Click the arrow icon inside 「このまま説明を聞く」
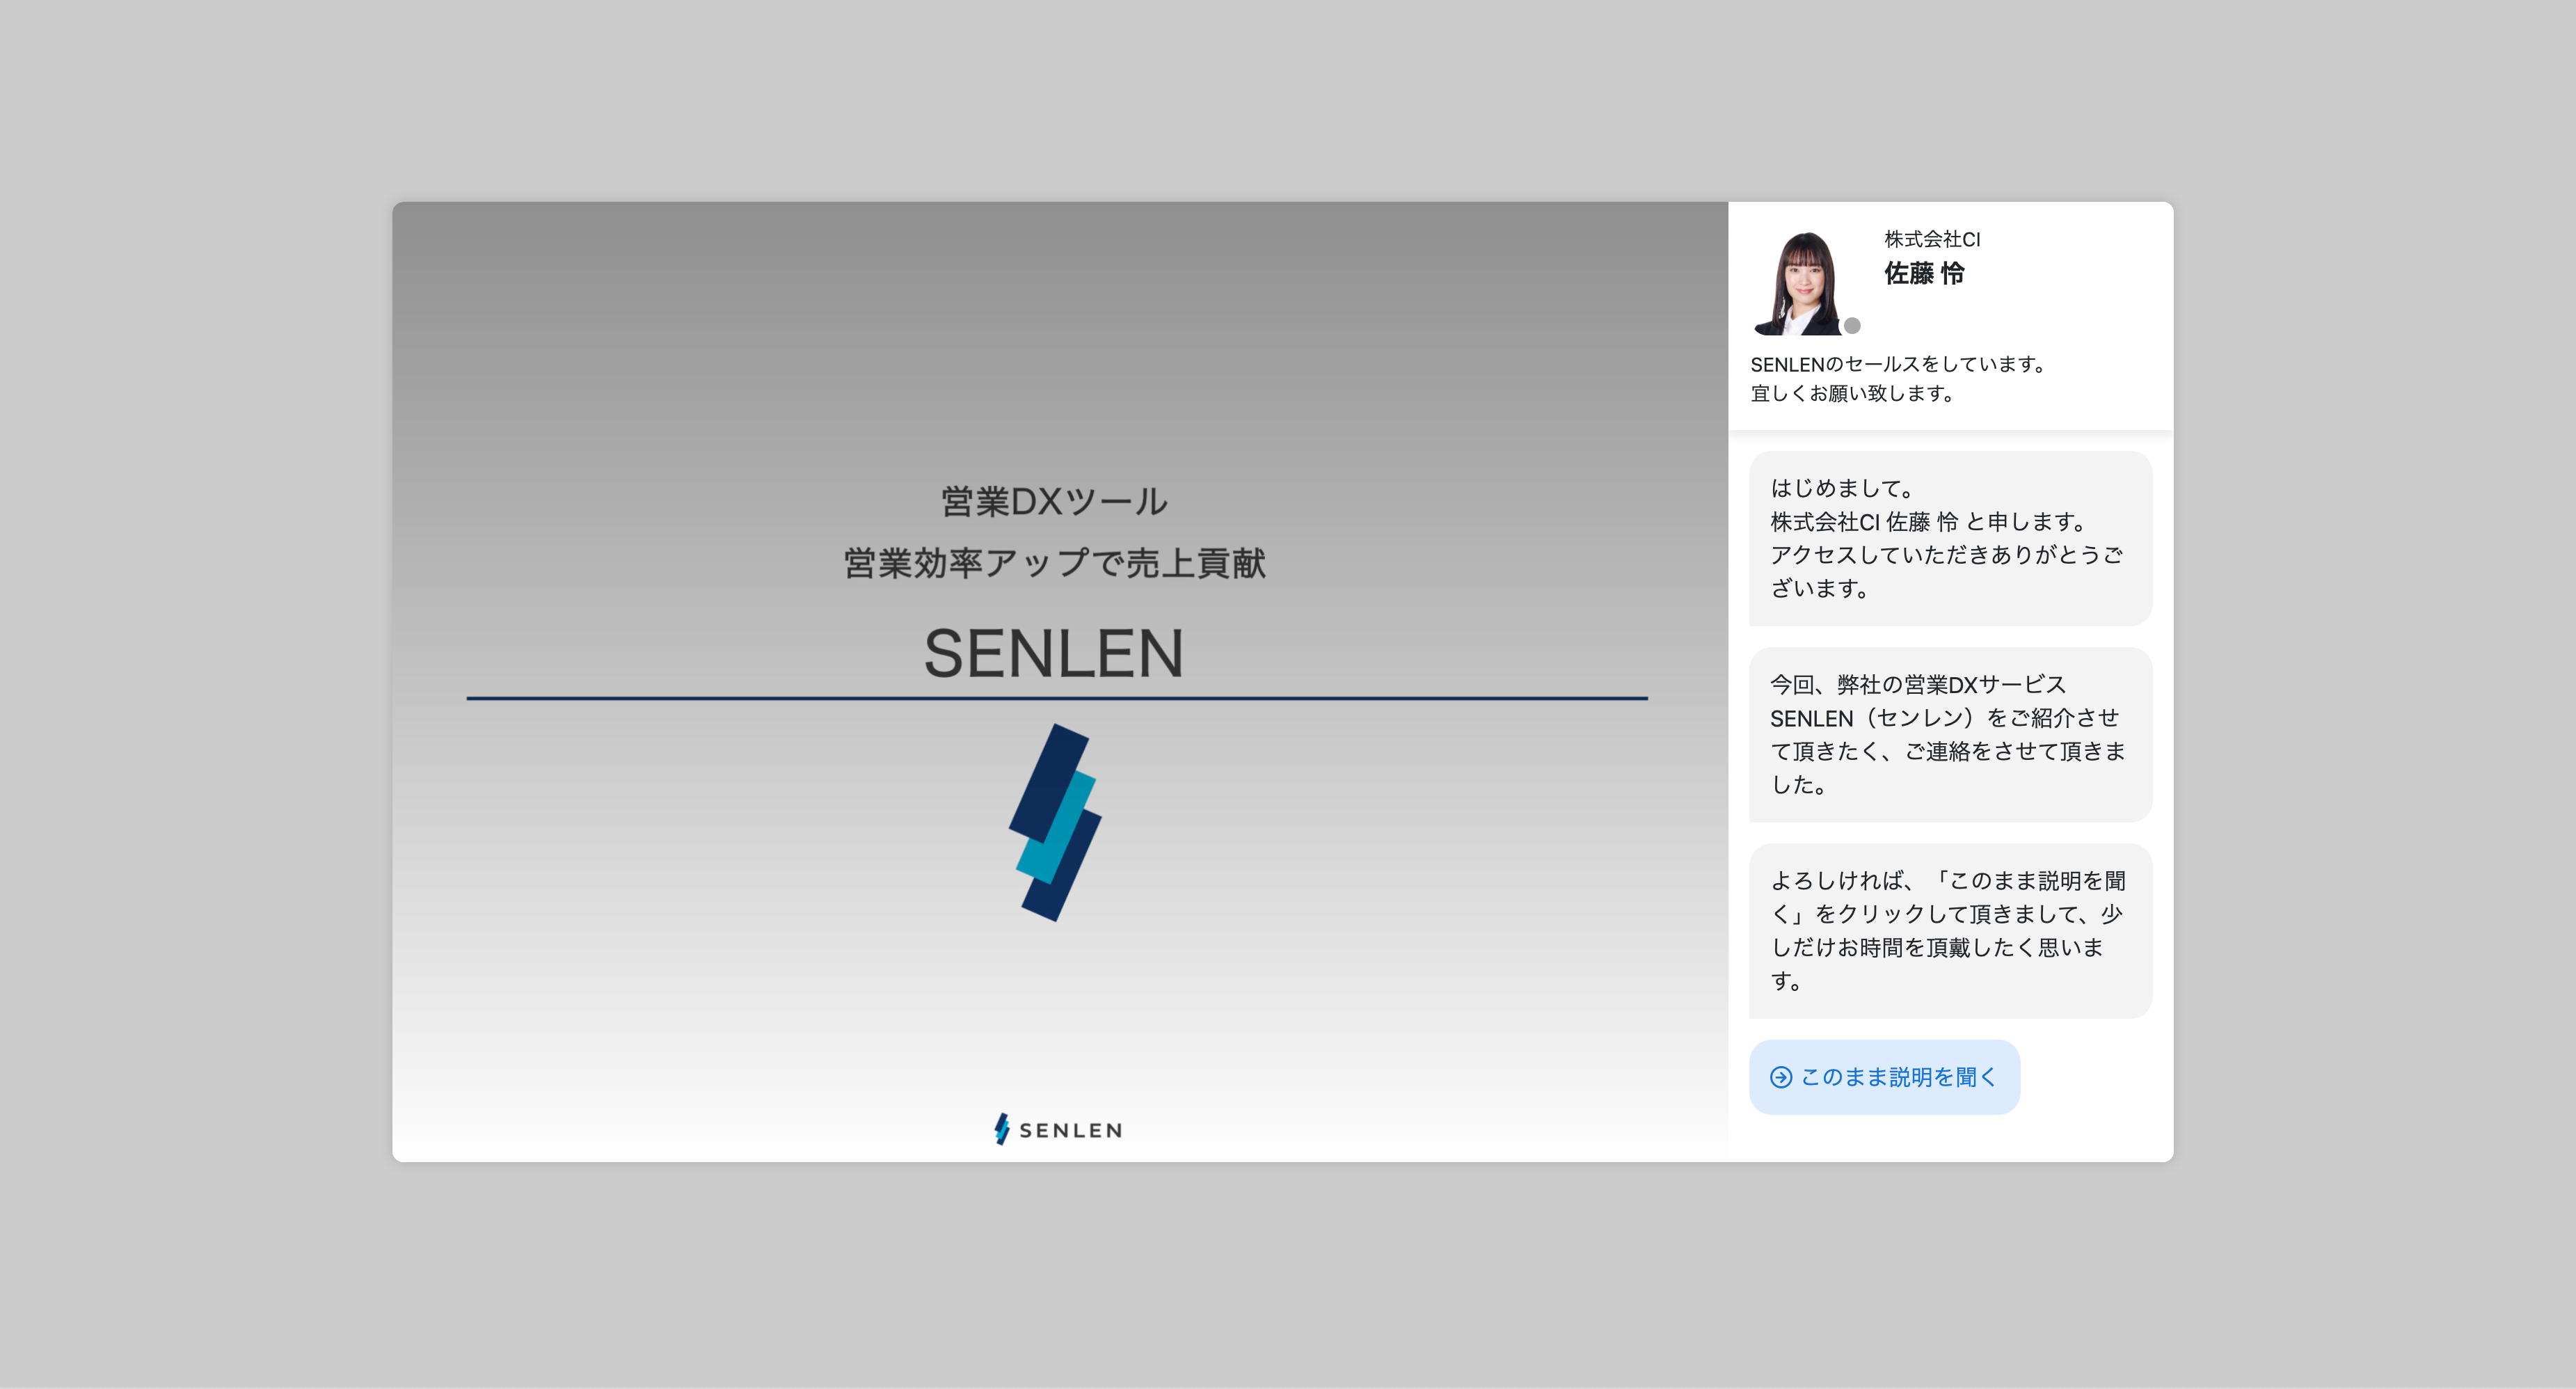2576x1389 pixels. coord(1779,1077)
